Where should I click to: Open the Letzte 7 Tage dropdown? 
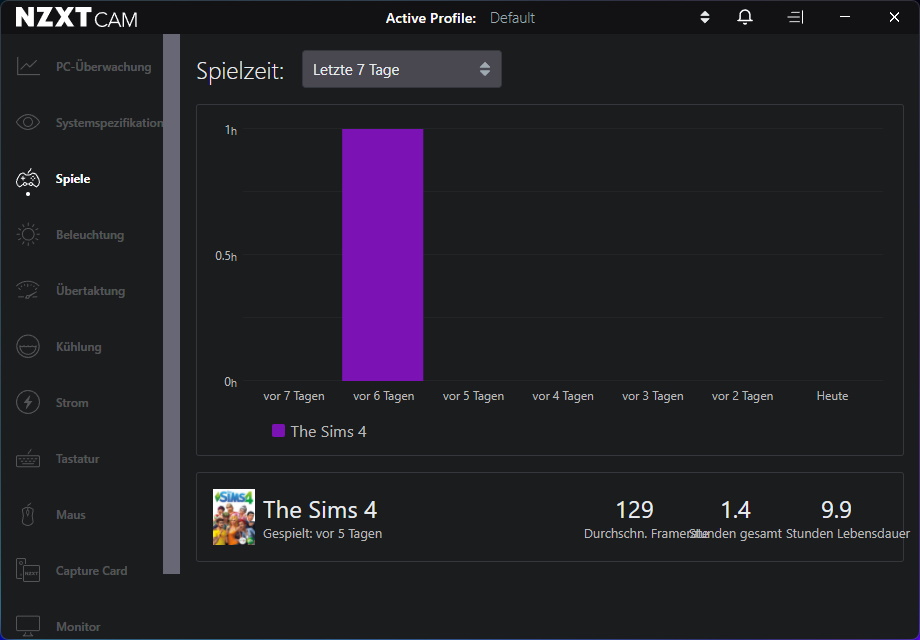tap(401, 69)
